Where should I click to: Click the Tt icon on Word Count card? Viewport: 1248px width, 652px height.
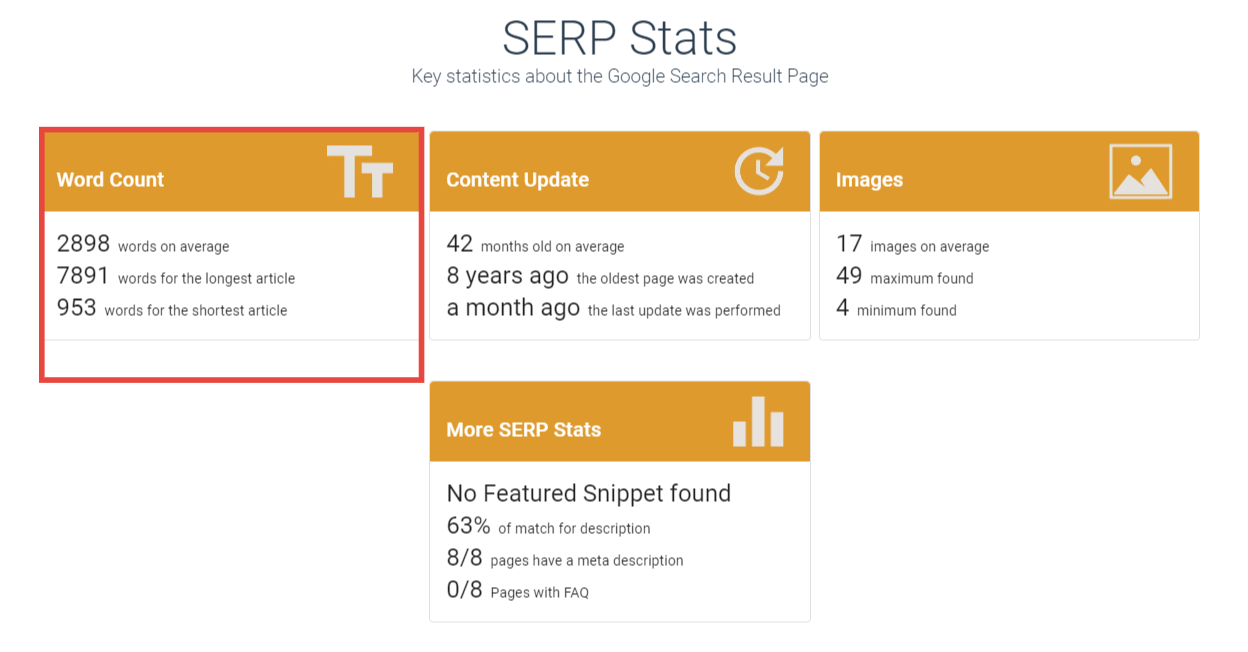tap(360, 171)
